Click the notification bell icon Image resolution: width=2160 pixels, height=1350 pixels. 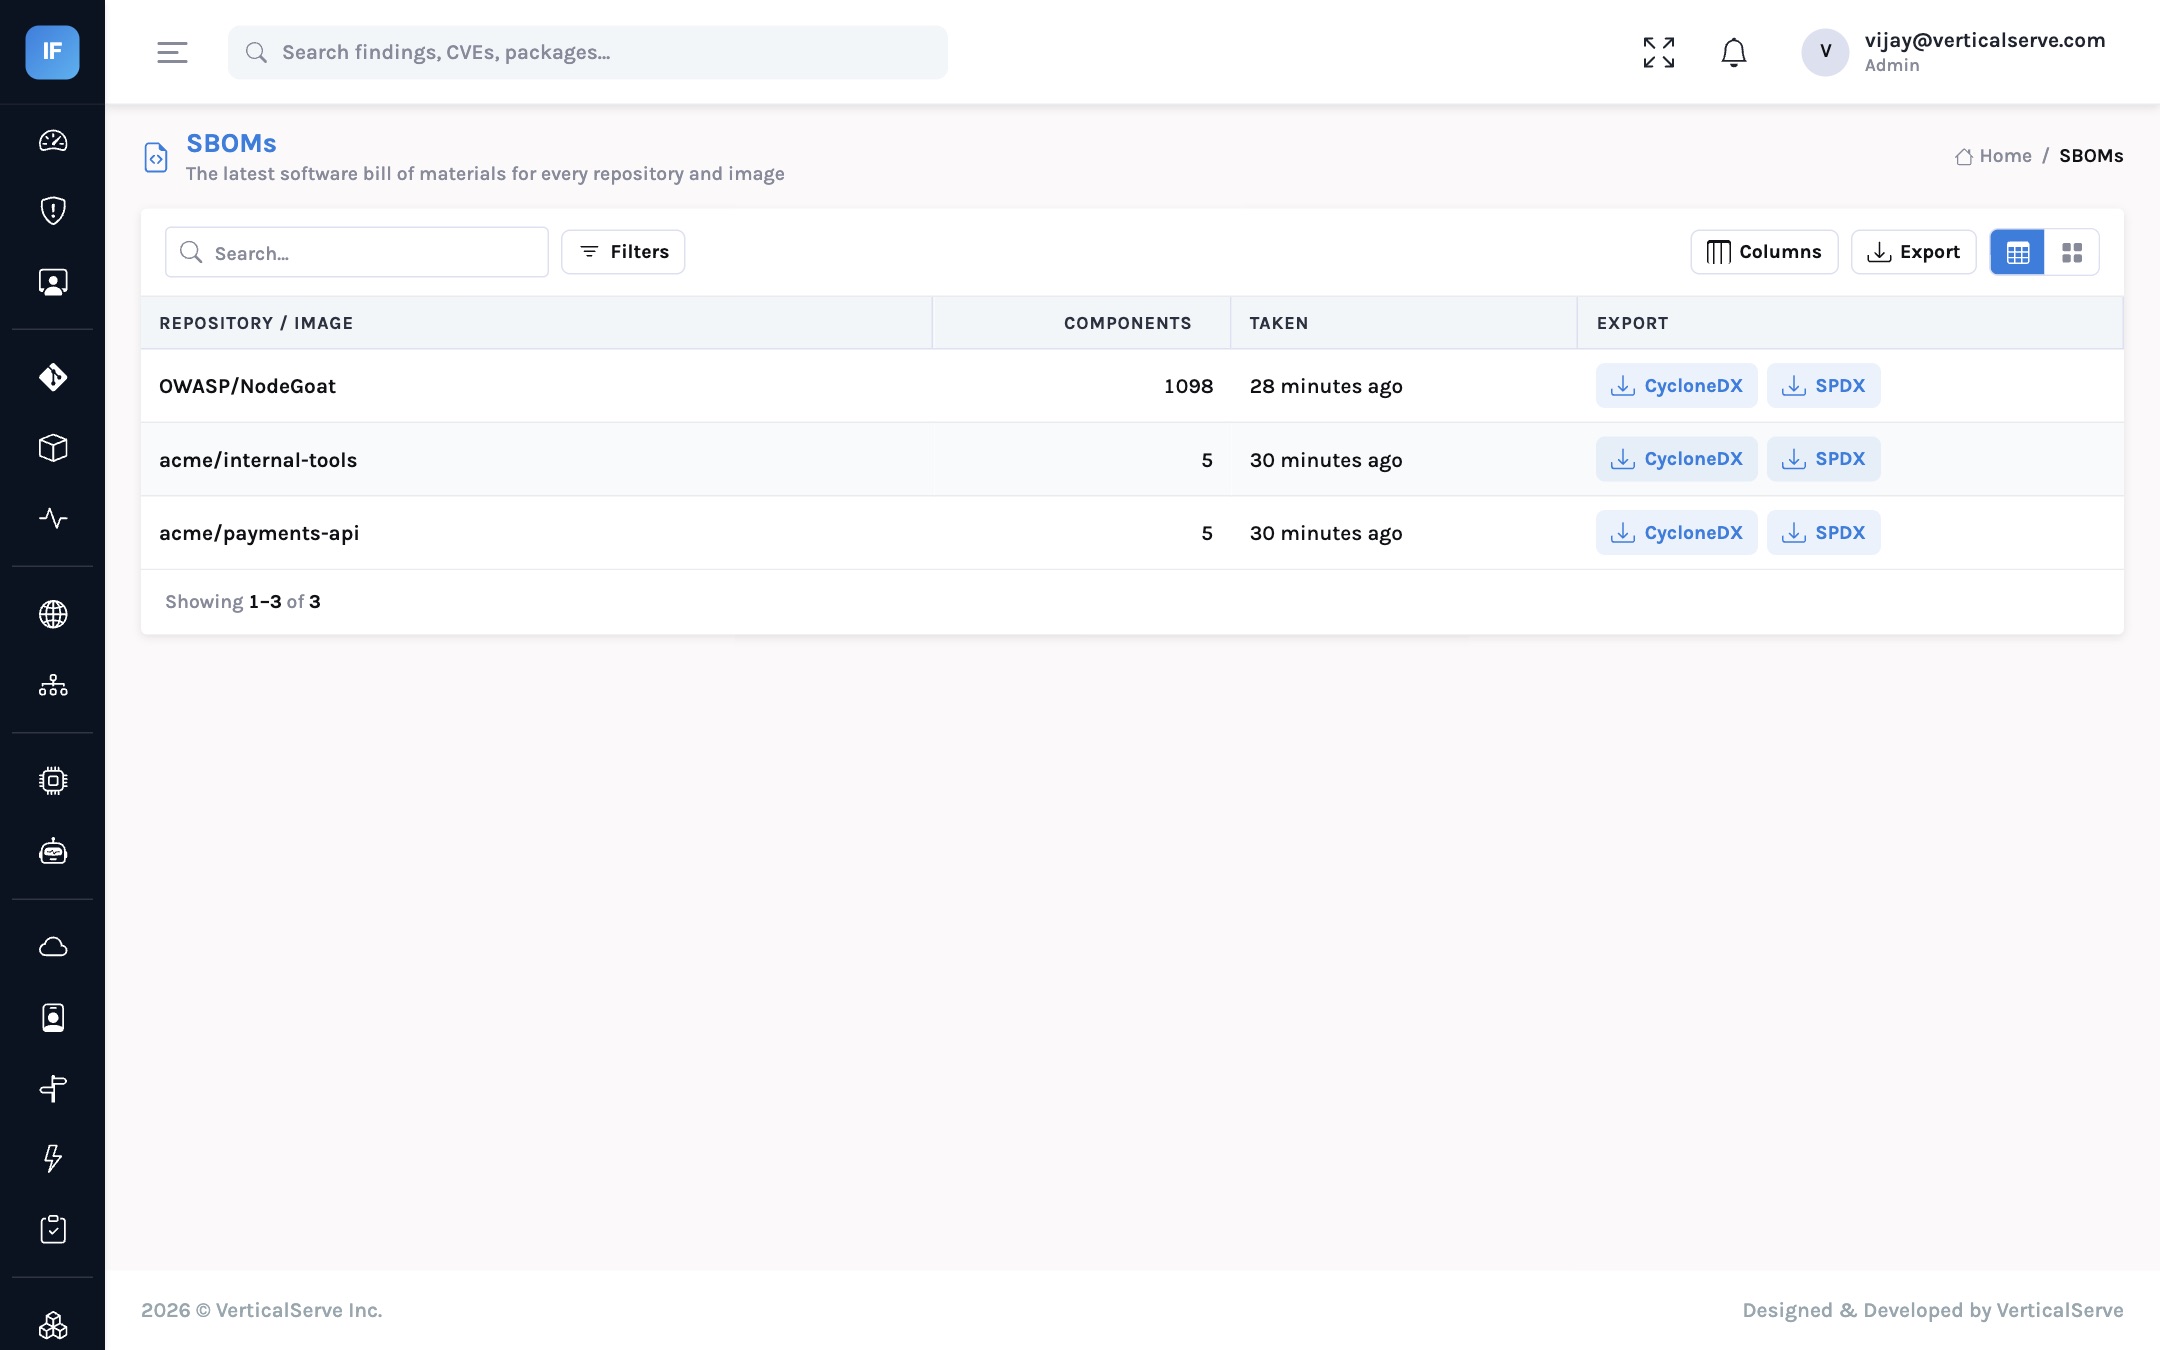(1734, 52)
